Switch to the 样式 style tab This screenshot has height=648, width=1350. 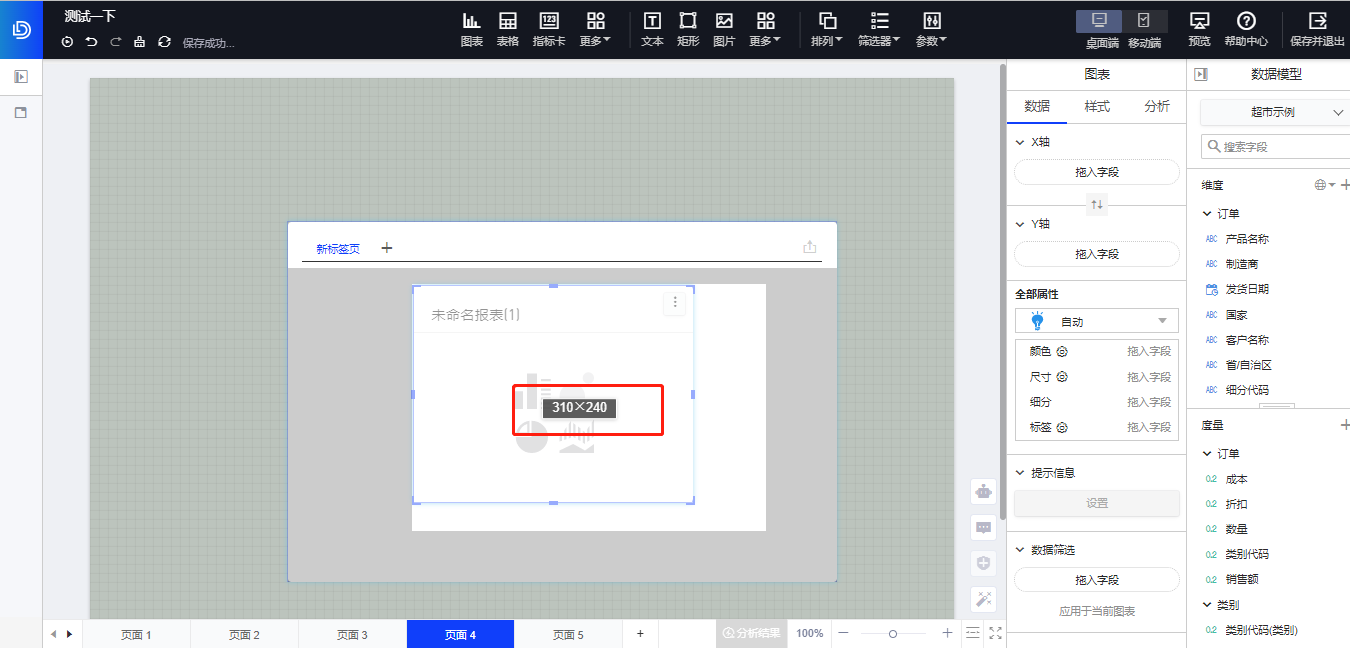(1096, 106)
